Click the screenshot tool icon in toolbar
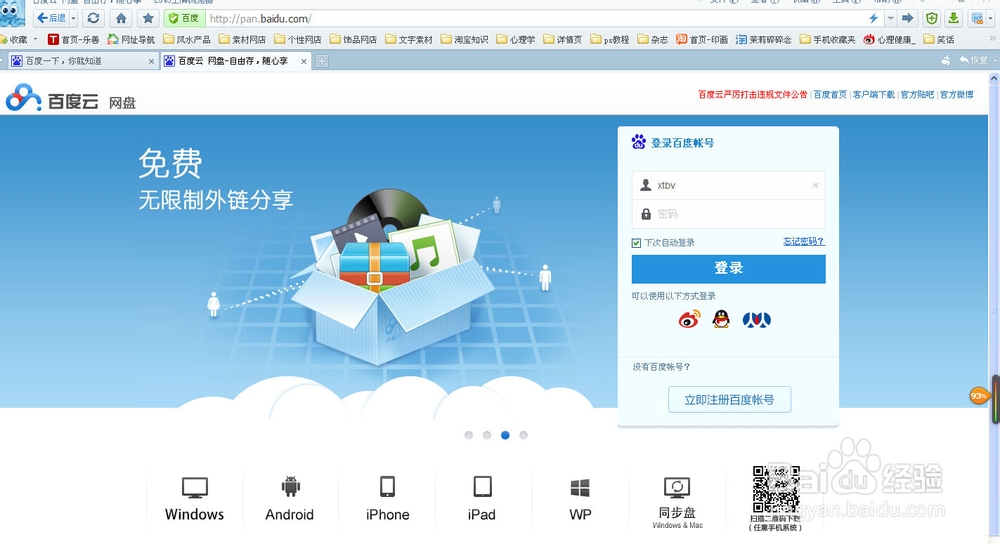1000x544 pixels. coord(977,18)
